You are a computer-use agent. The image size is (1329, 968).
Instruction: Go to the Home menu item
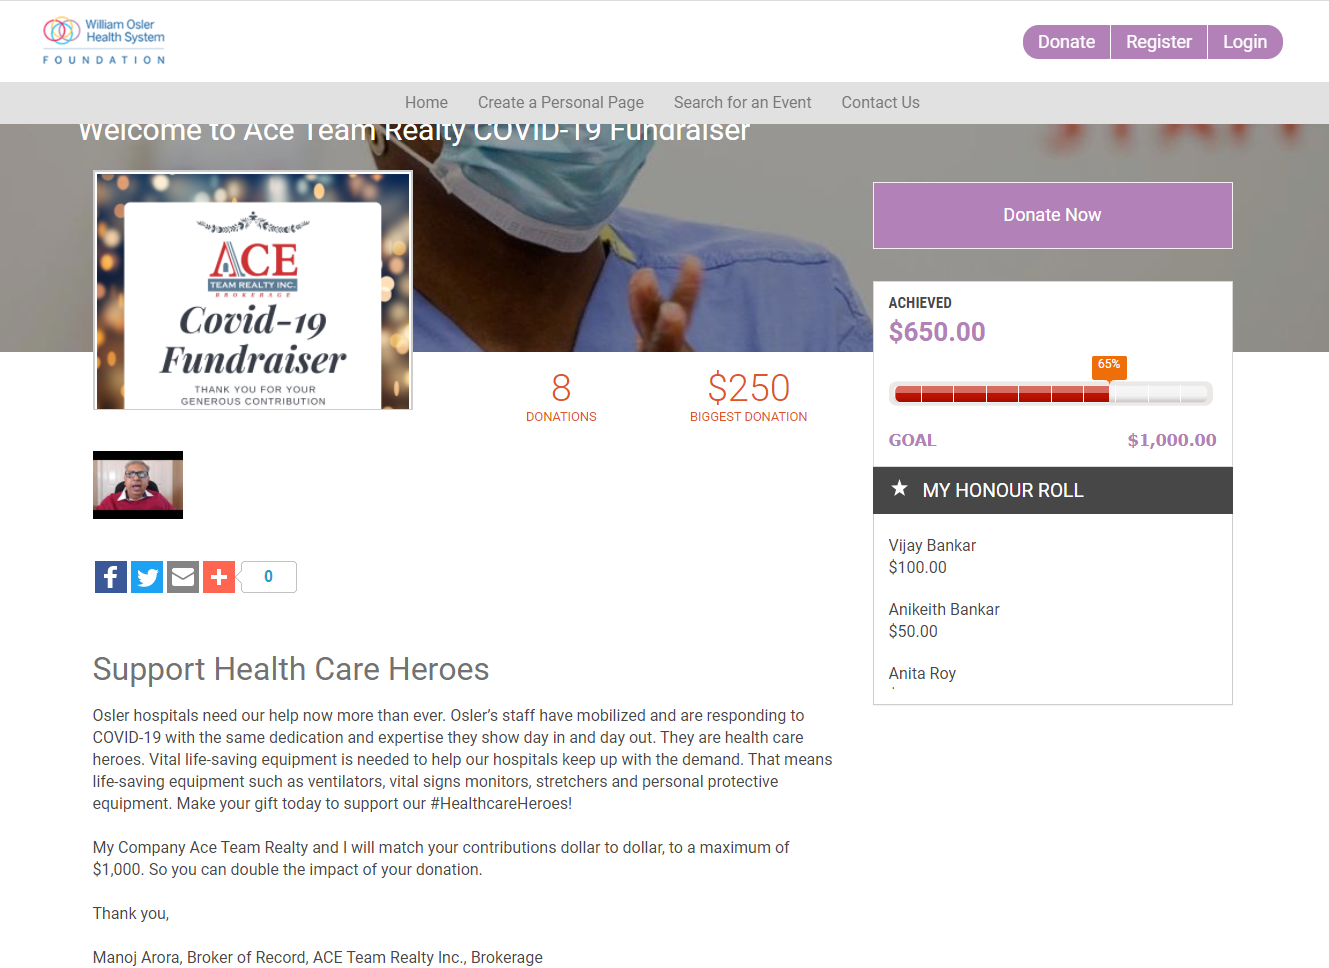coord(426,103)
